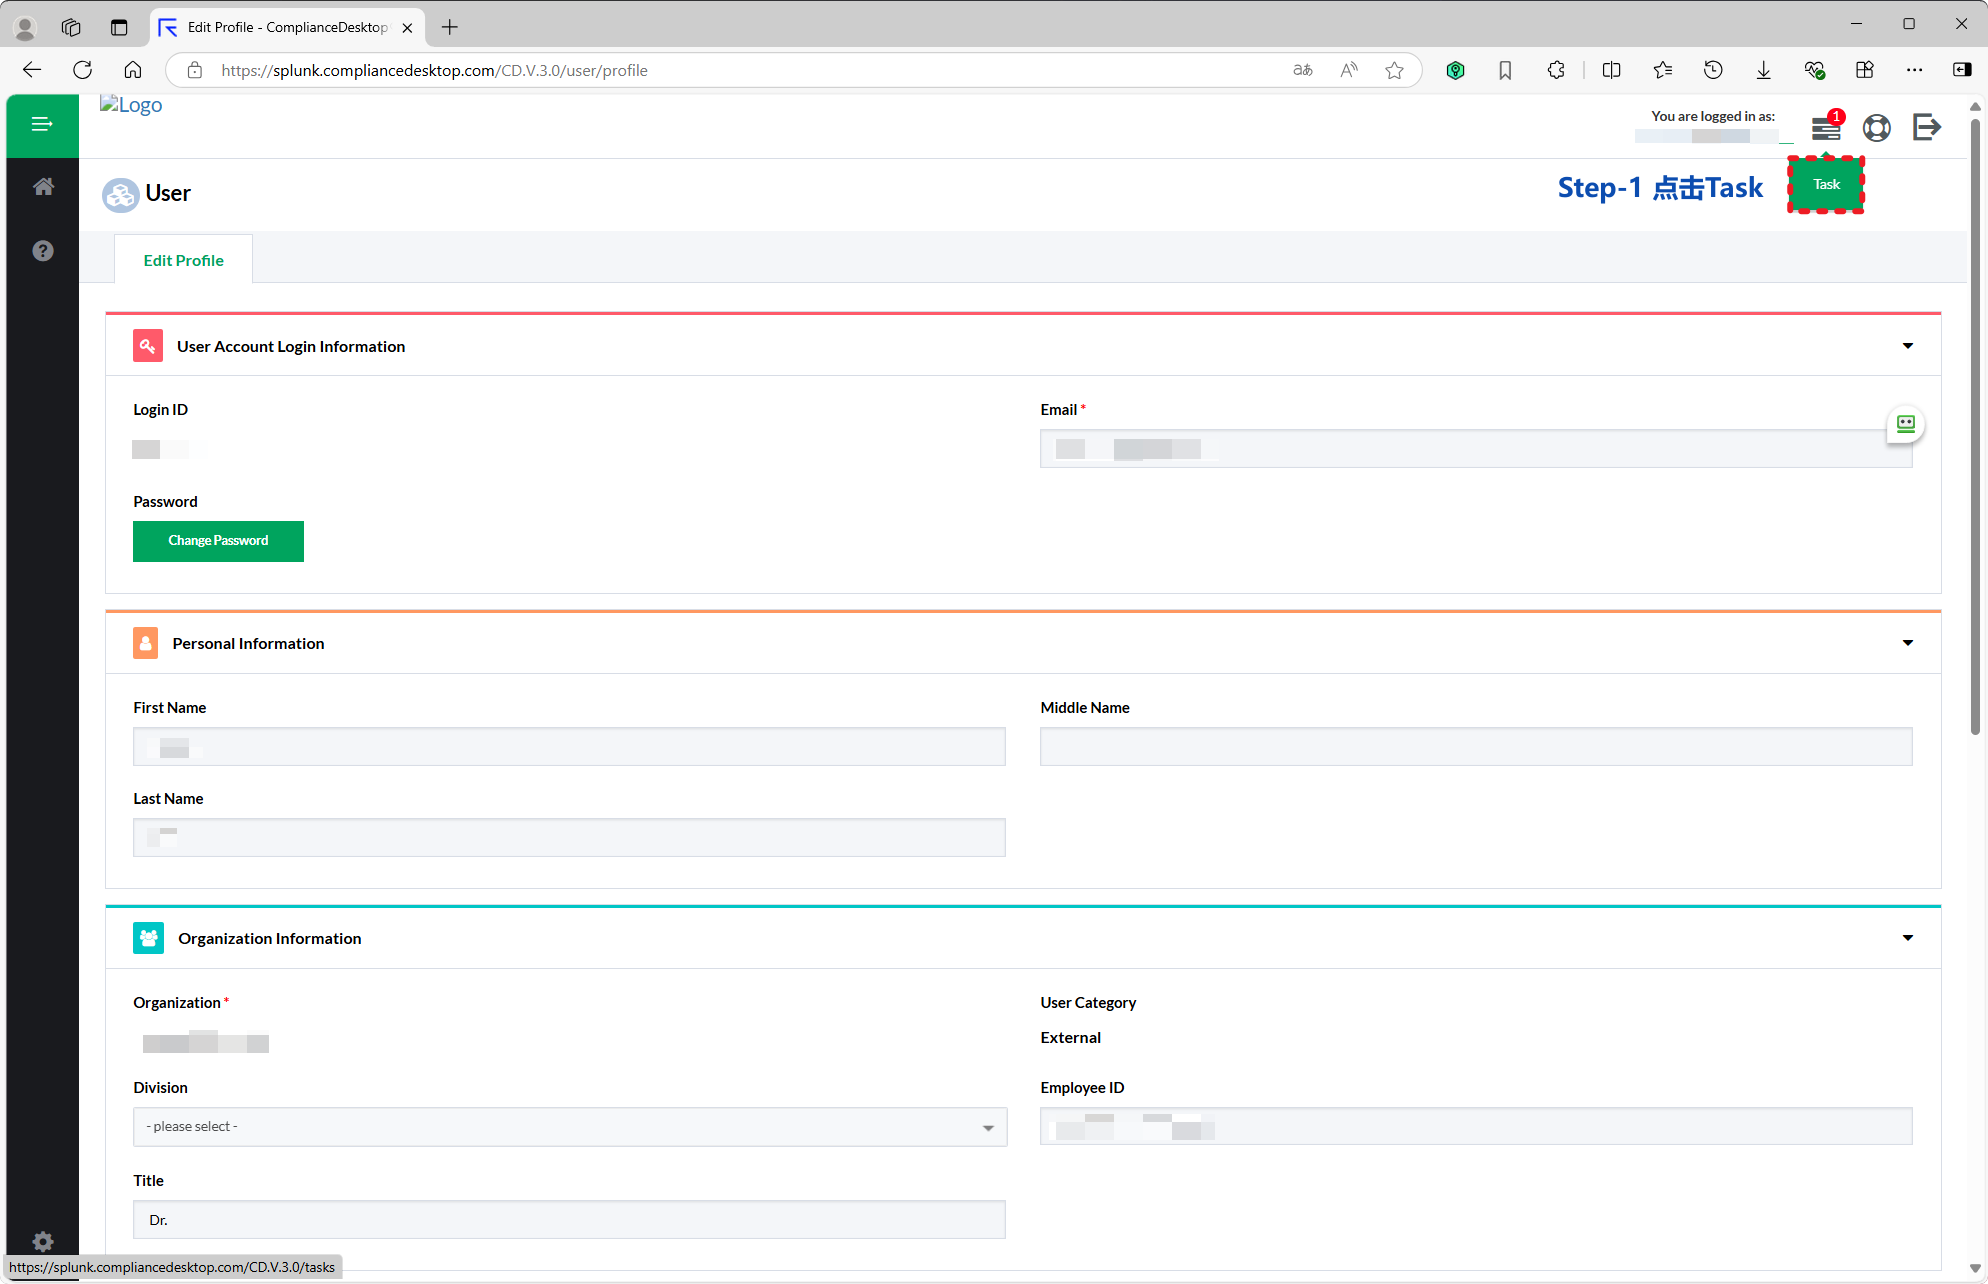Open the Task notifications icon with badge 1

tap(1826, 128)
